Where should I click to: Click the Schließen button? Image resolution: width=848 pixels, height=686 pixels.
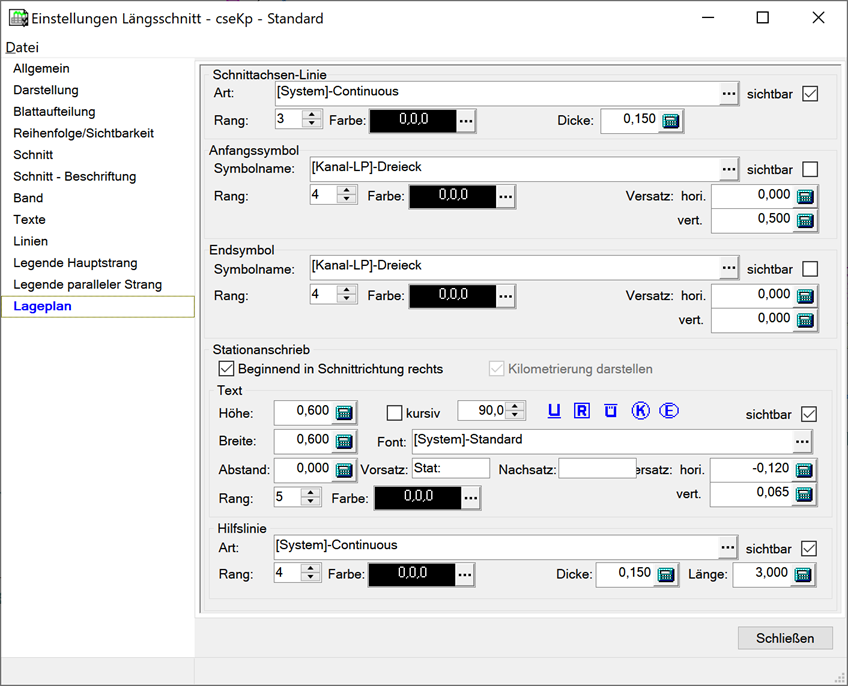[x=785, y=638]
